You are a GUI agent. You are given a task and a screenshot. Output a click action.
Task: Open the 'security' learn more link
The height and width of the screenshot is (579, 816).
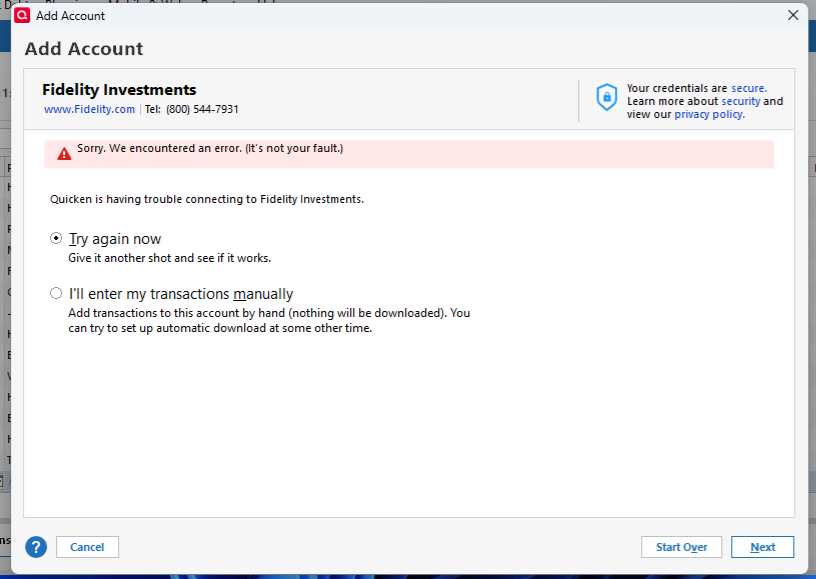(x=741, y=101)
